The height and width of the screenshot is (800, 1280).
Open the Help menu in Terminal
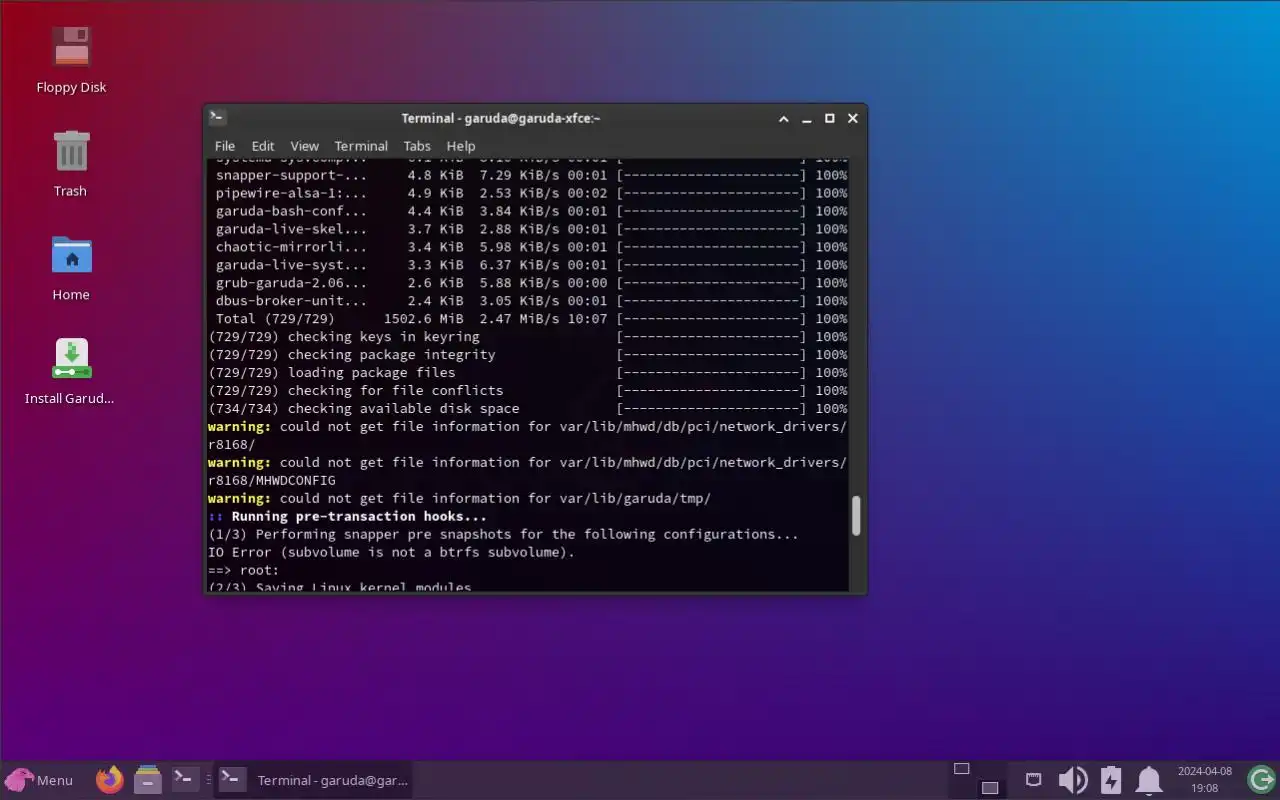pyautogui.click(x=461, y=146)
